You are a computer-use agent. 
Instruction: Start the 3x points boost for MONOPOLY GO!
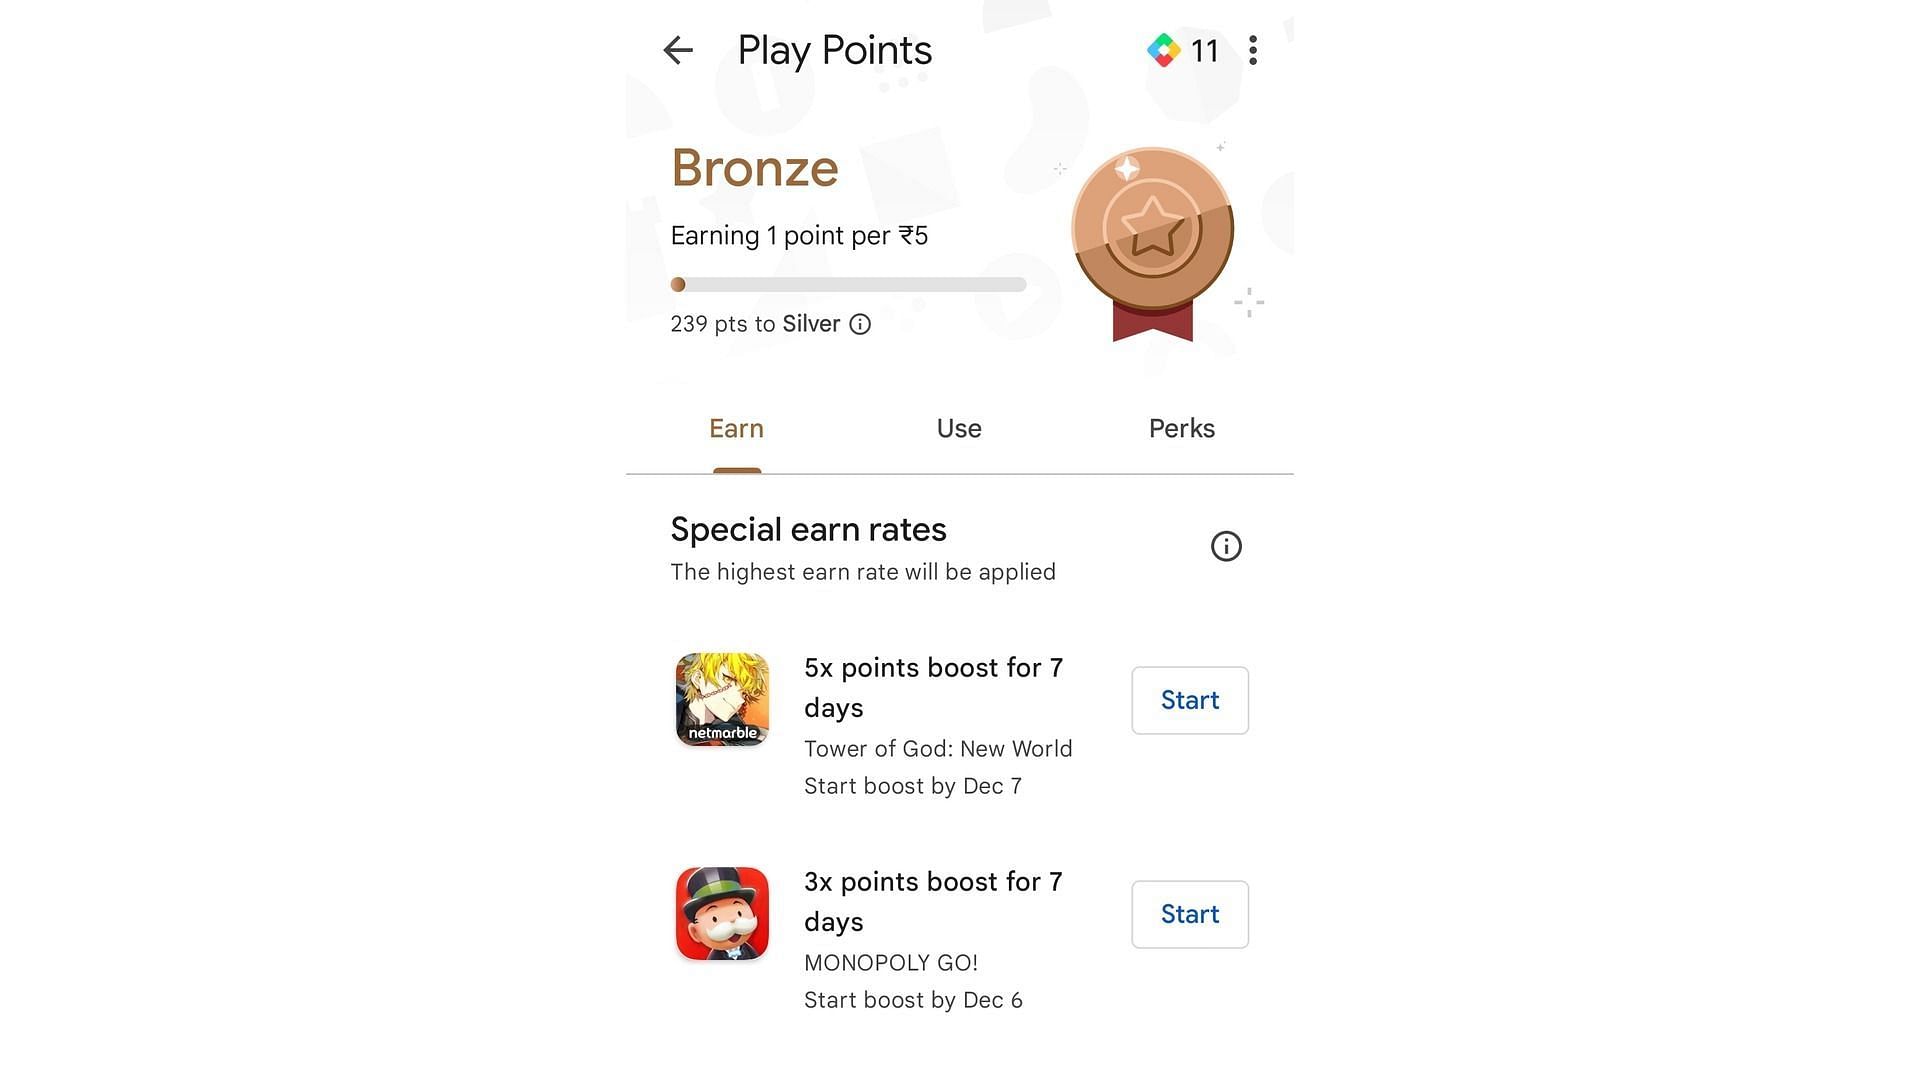pyautogui.click(x=1189, y=914)
